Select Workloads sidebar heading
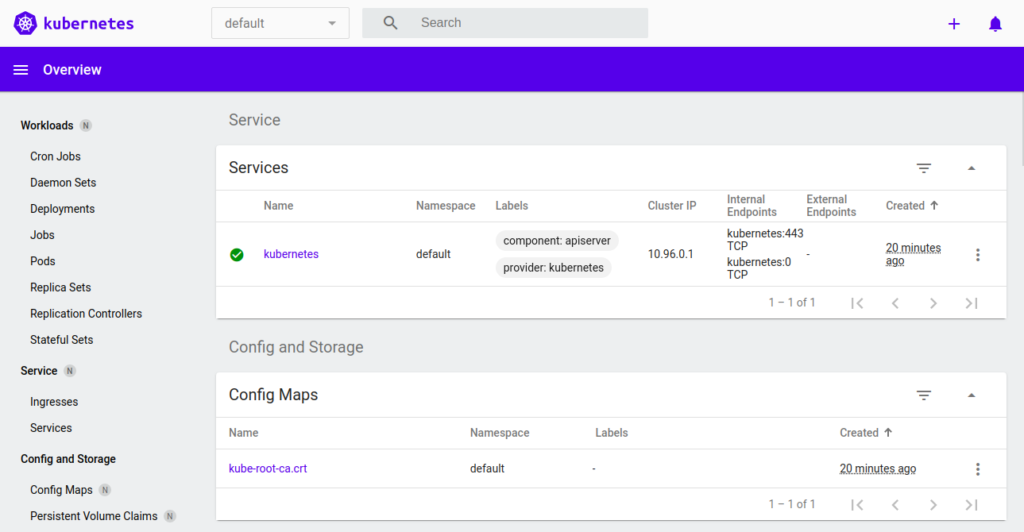 pyautogui.click(x=46, y=125)
